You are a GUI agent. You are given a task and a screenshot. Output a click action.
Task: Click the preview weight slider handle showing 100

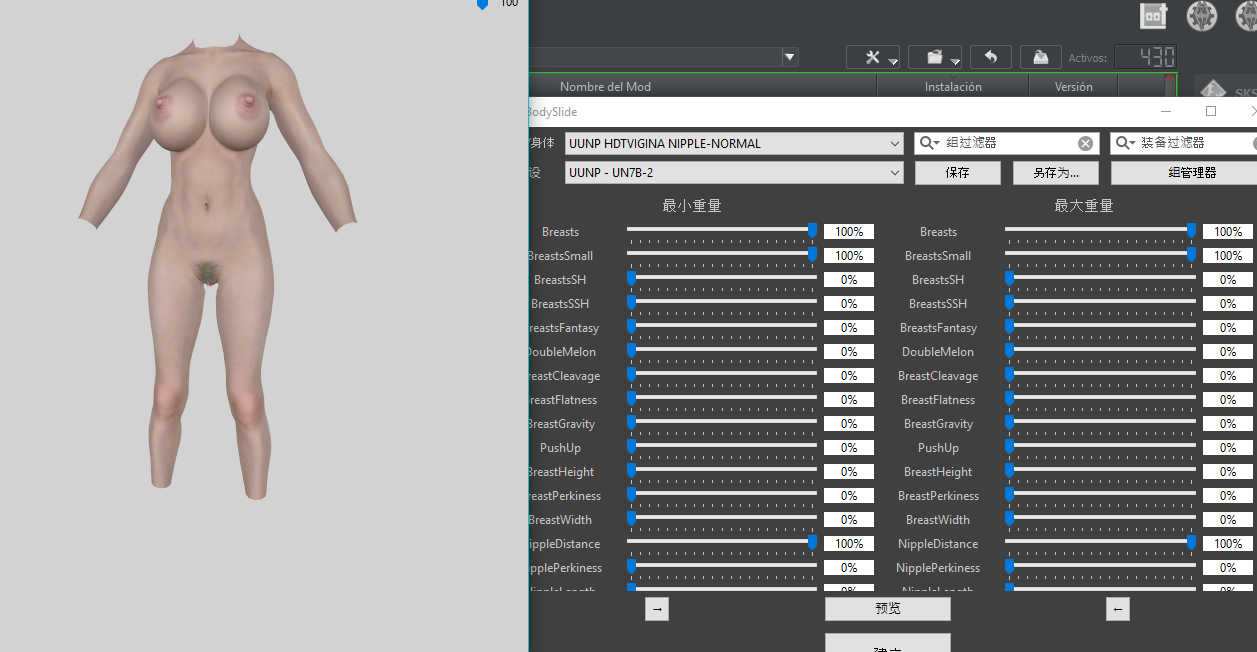click(482, 4)
